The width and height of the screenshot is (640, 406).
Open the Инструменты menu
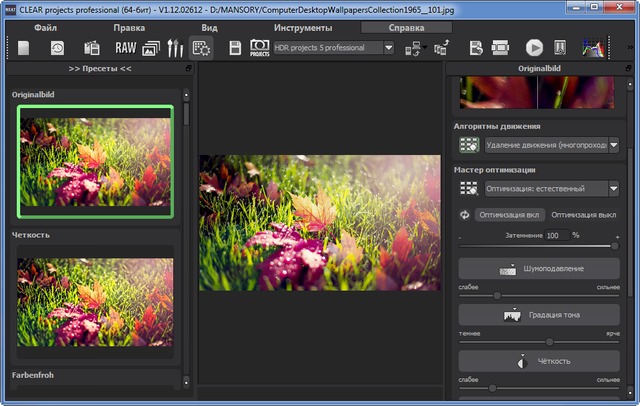[x=303, y=27]
